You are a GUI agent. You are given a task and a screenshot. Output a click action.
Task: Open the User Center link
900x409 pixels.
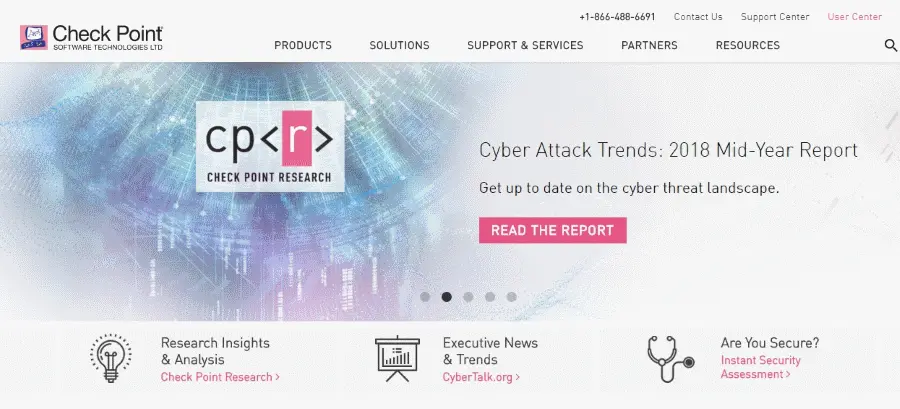855,17
